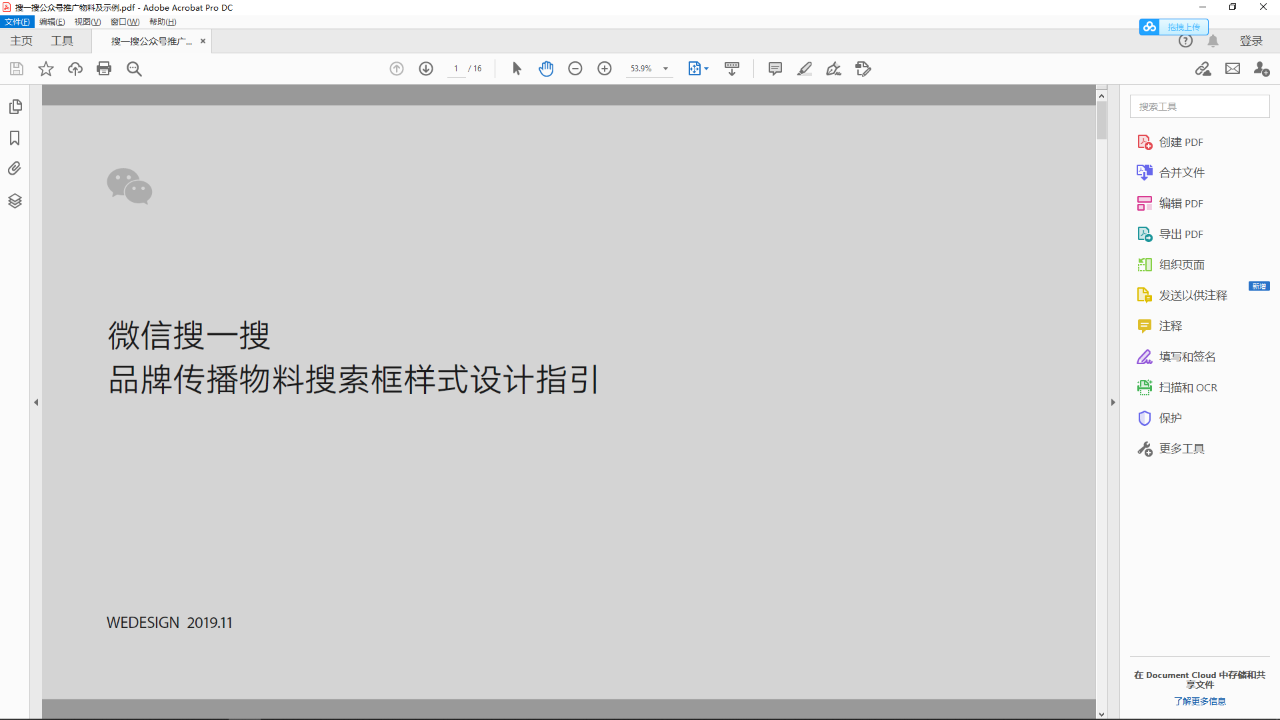Screen dimensions: 1280x720
Task: Open Page Thumbnails panel
Action: [x=15, y=107]
